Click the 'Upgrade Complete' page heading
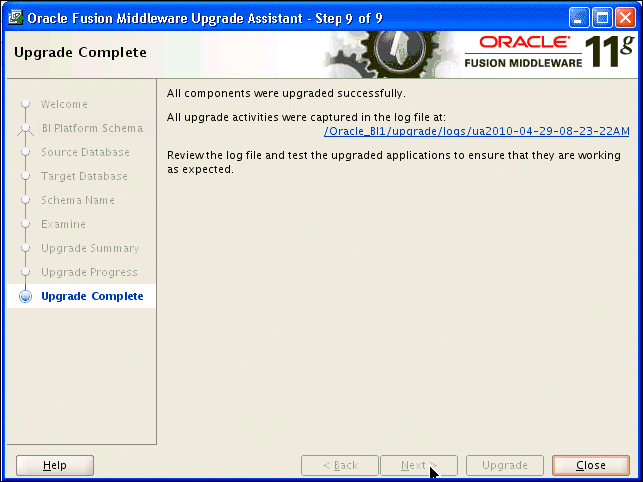Viewport: 643px width, 482px height. coord(80,53)
